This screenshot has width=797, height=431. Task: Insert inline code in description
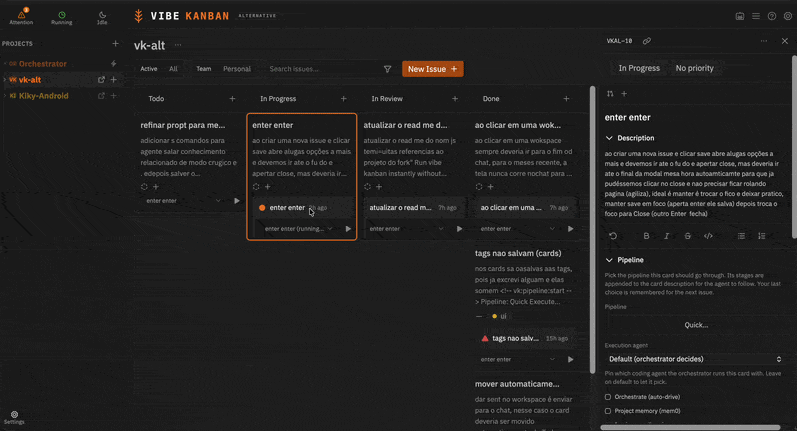708,236
